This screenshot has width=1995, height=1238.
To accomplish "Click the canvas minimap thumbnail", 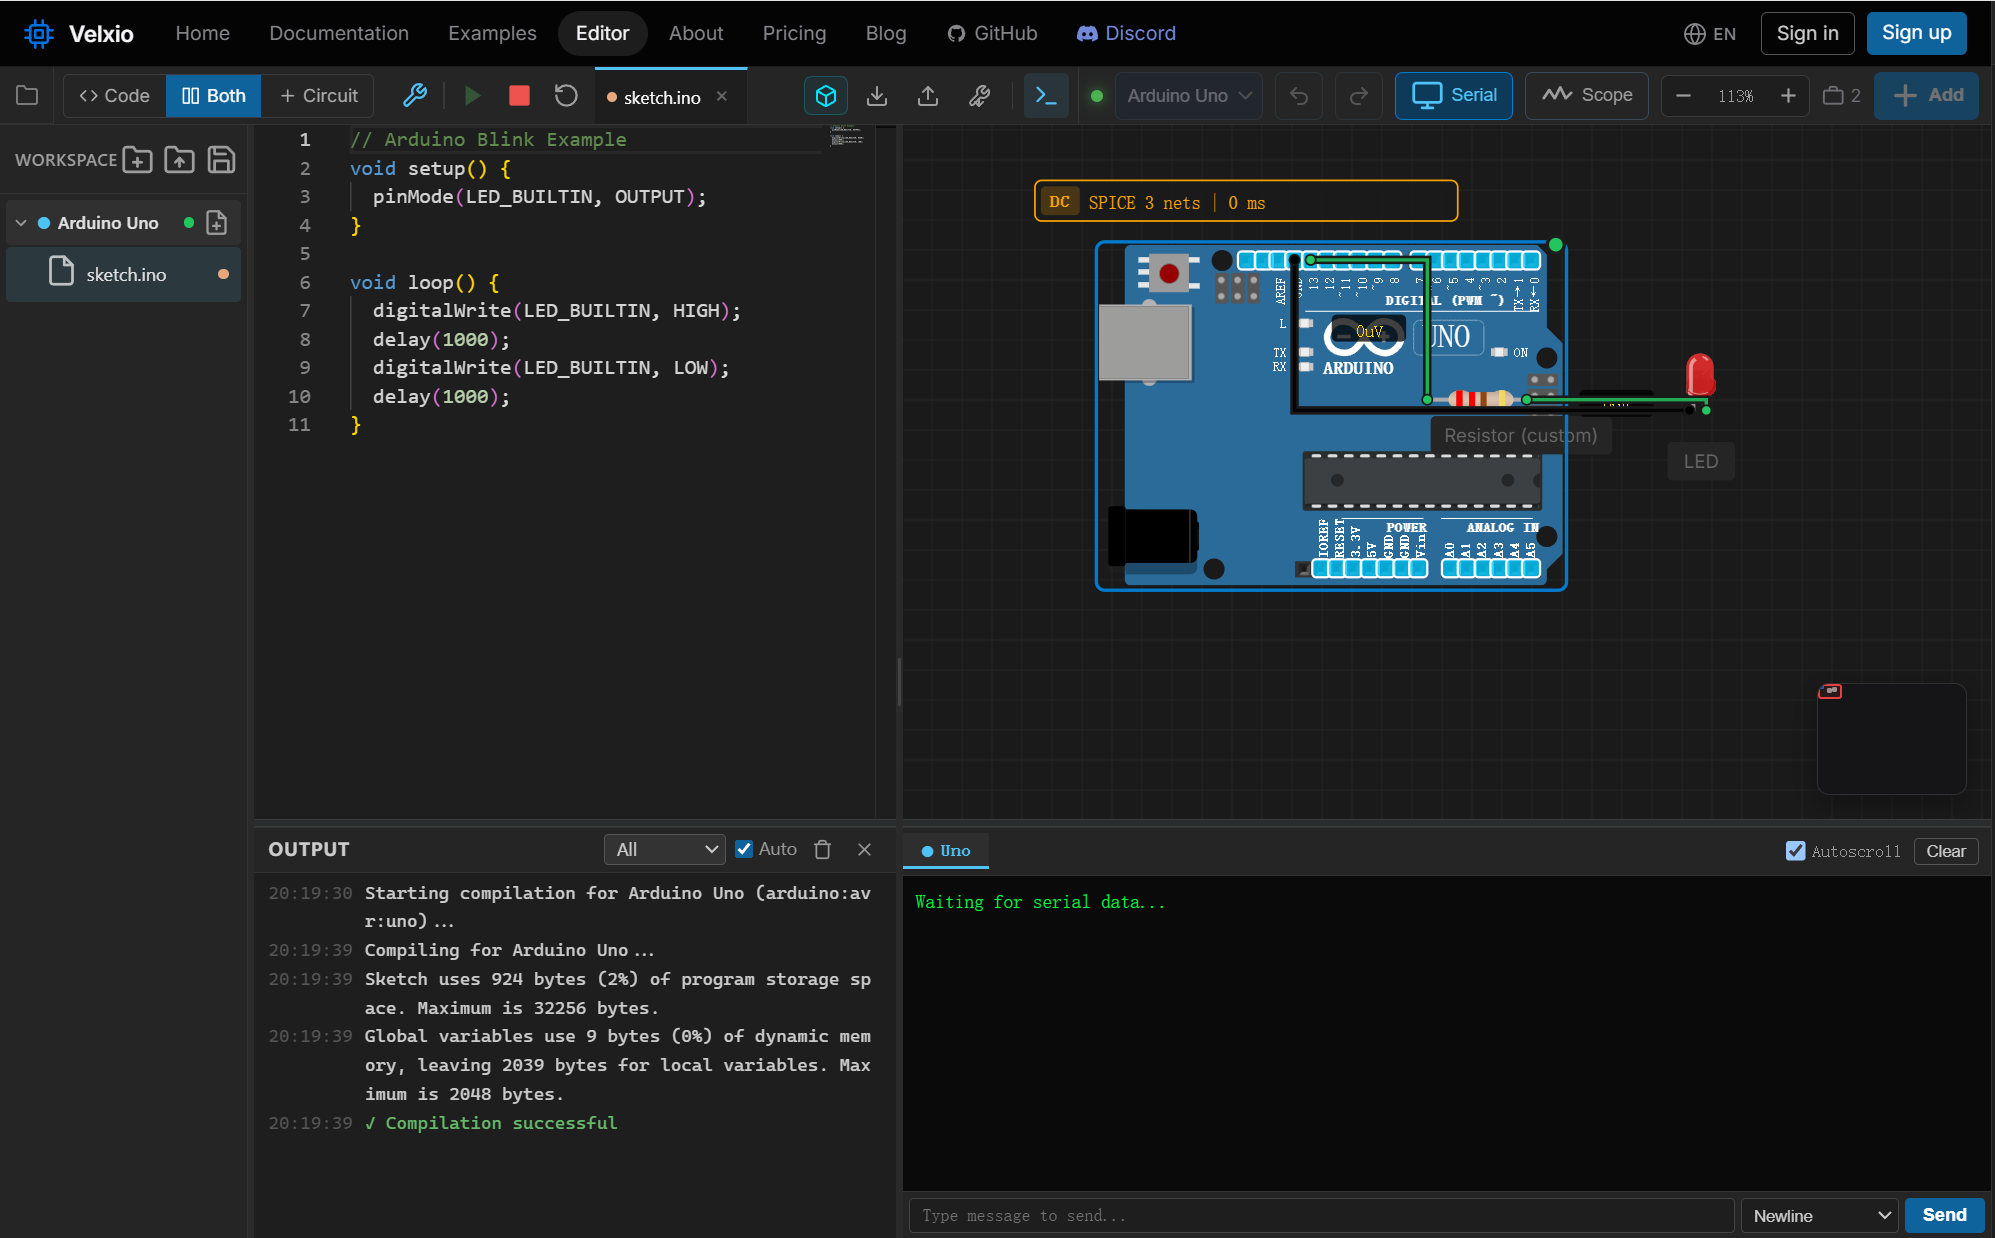I will pos(1891,738).
